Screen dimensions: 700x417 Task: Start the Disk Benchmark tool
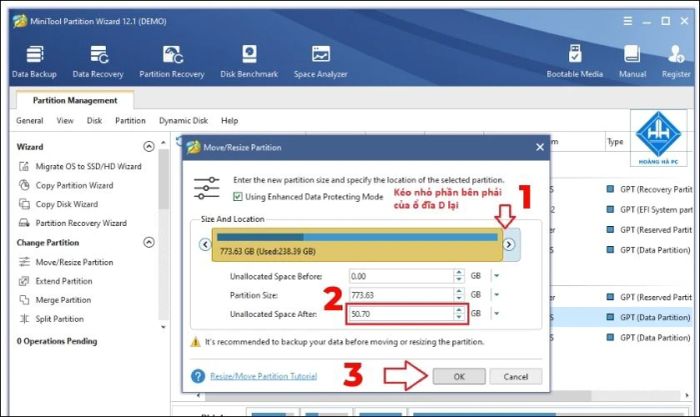(x=249, y=62)
